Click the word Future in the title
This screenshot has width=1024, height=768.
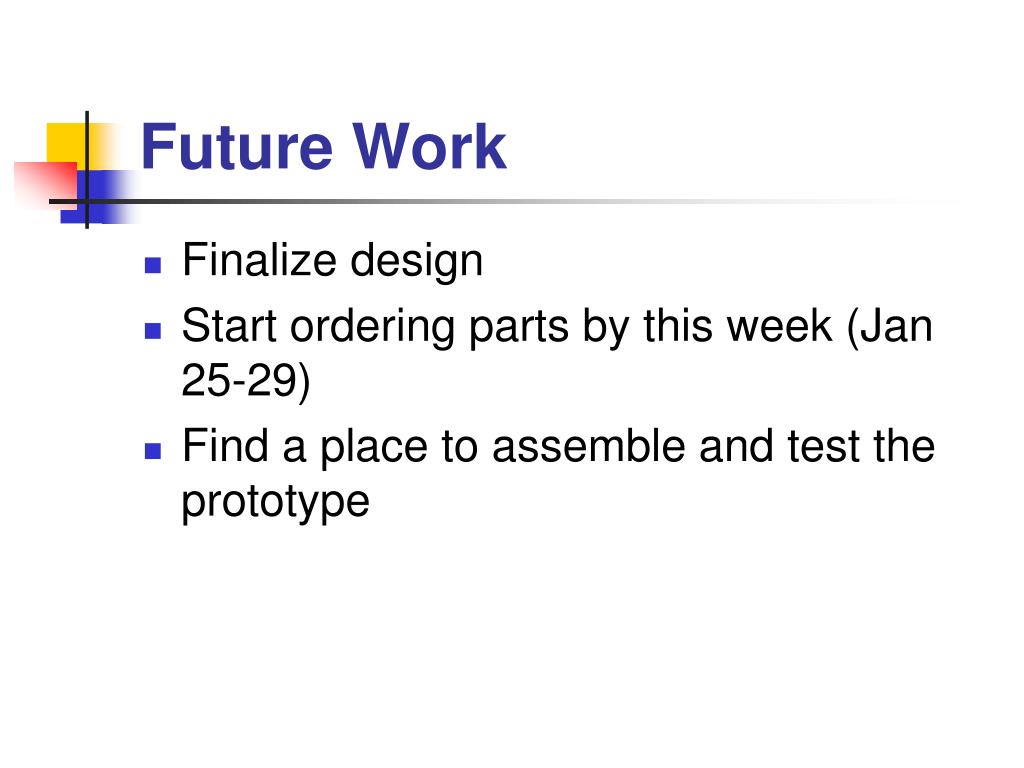(237, 146)
